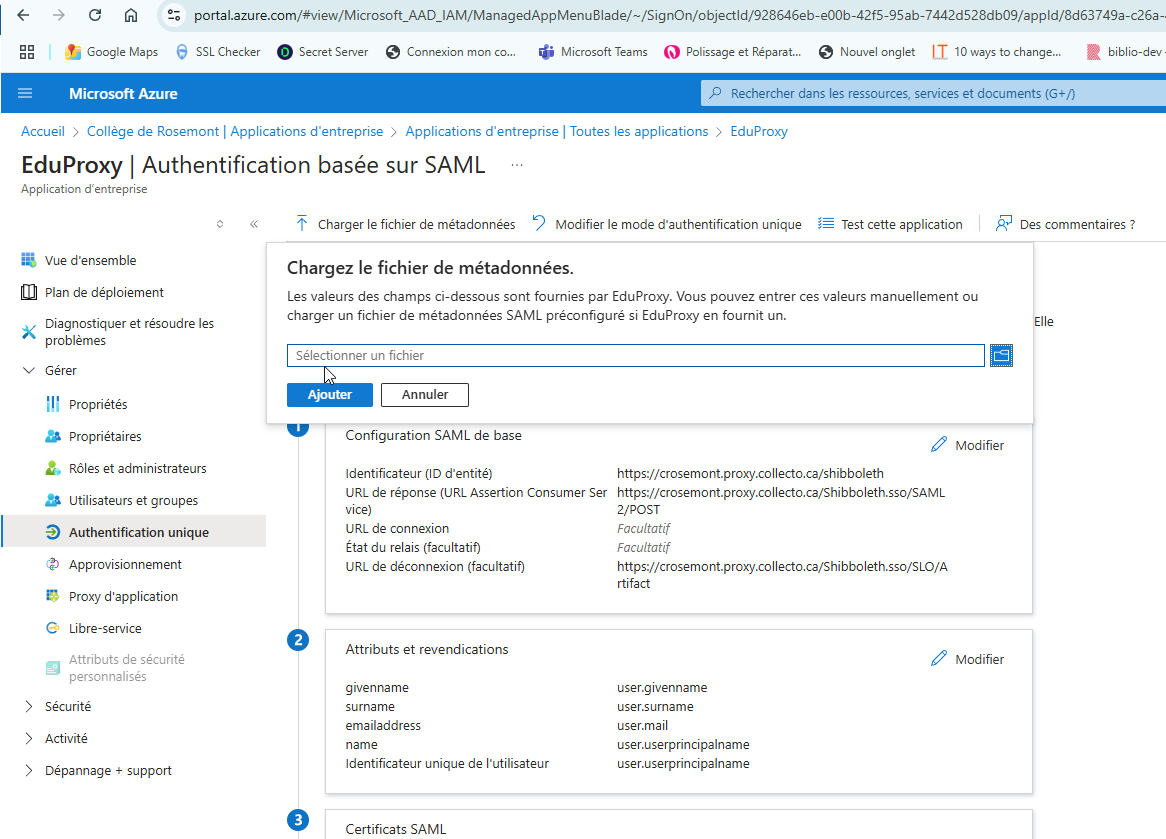This screenshot has height=839, width=1166.
Task: Click the Charger le fichier de métadonnées upload icon
Action: [302, 224]
